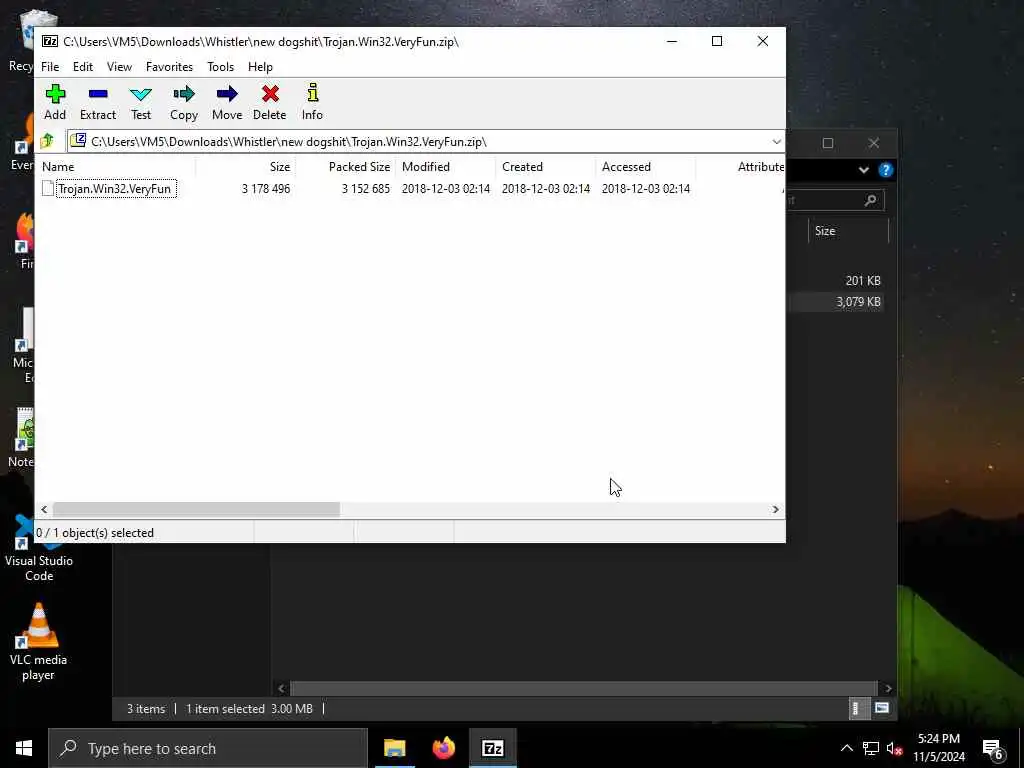Click the Explorer horizontal scrollbar

[584, 688]
